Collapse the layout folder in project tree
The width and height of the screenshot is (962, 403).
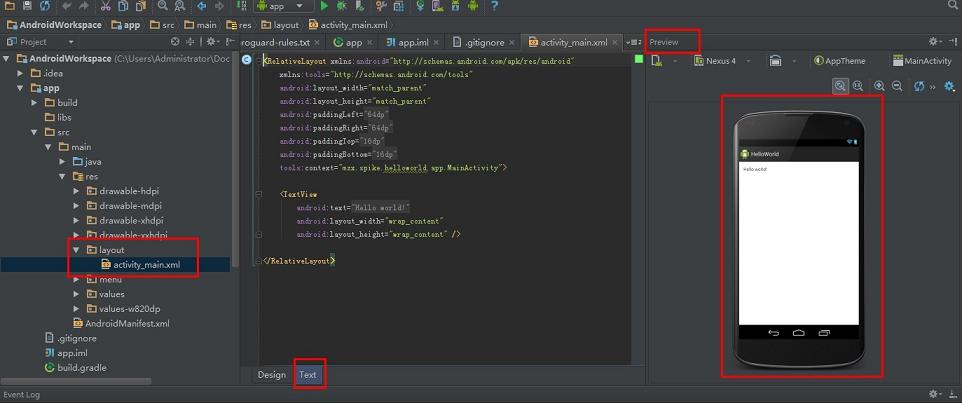(77, 250)
